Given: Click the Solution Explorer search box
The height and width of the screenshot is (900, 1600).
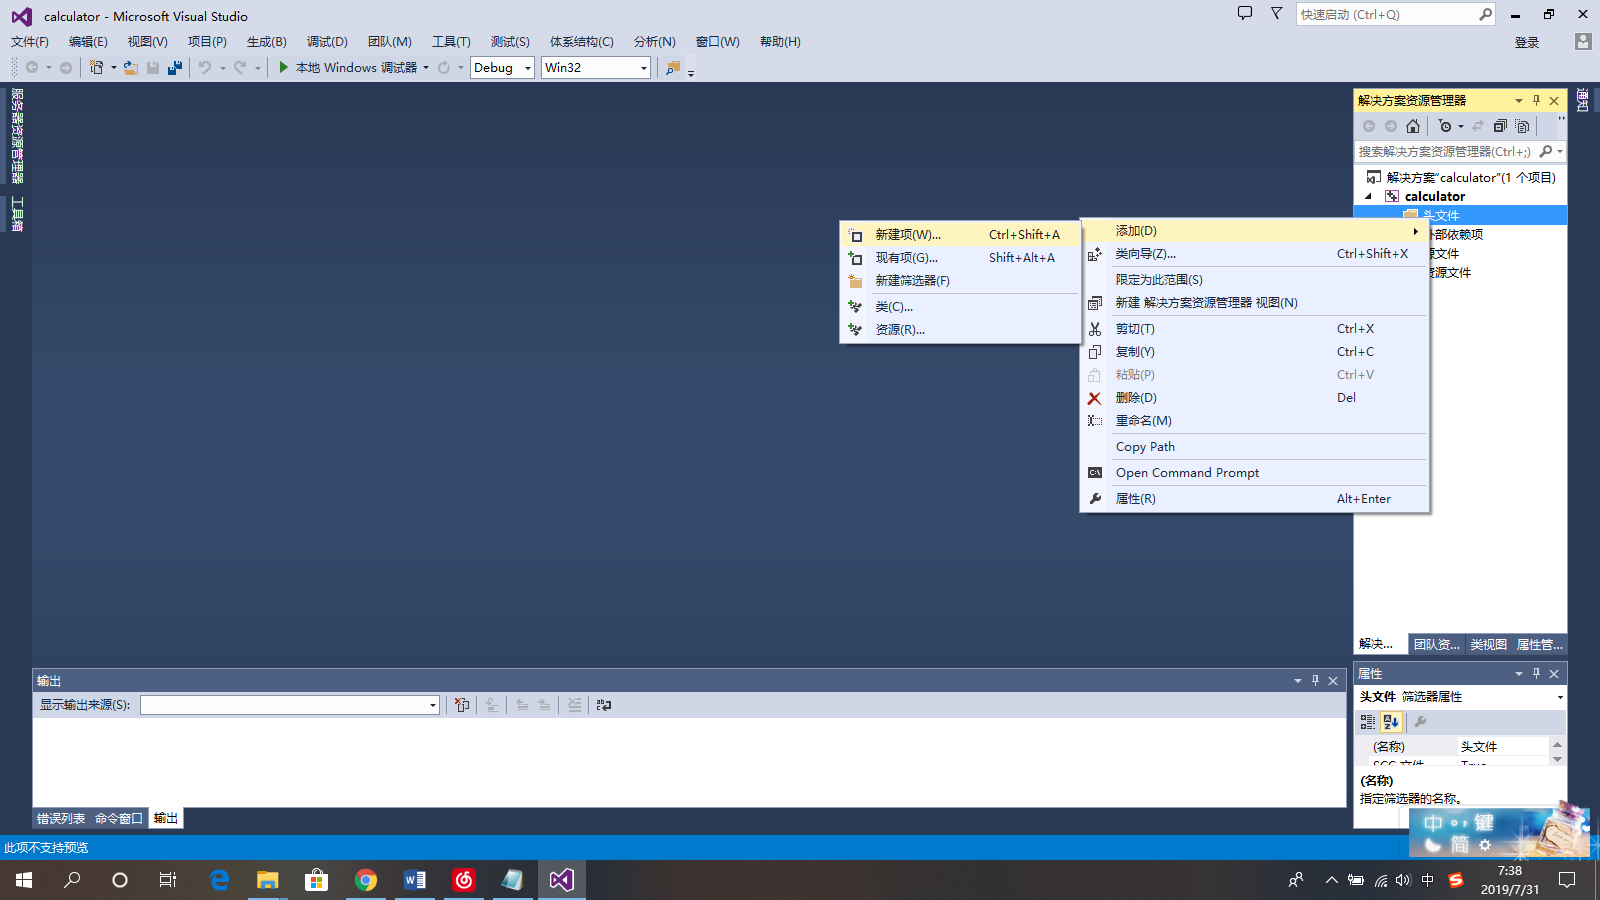Looking at the screenshot, I should point(1450,151).
